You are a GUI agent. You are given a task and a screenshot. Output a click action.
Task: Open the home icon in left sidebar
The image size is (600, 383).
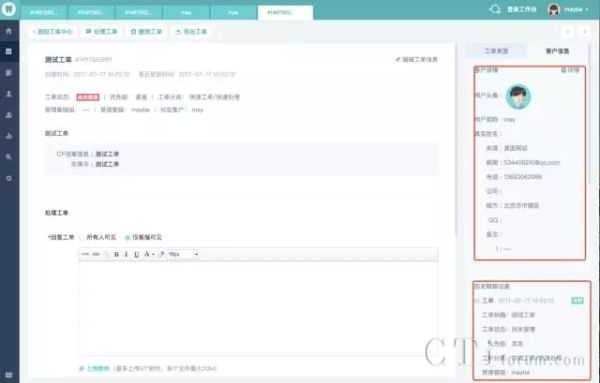(x=9, y=31)
